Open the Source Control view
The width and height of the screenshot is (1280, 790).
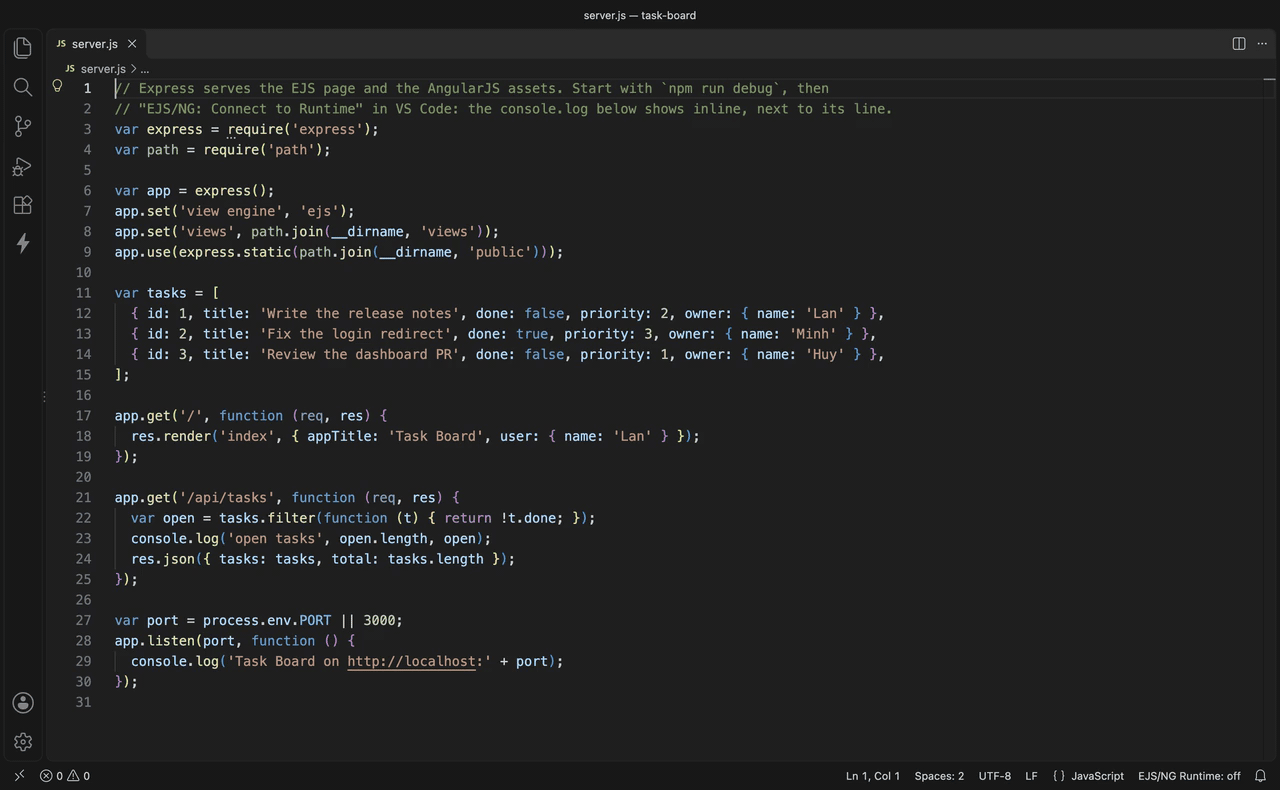pos(22,126)
